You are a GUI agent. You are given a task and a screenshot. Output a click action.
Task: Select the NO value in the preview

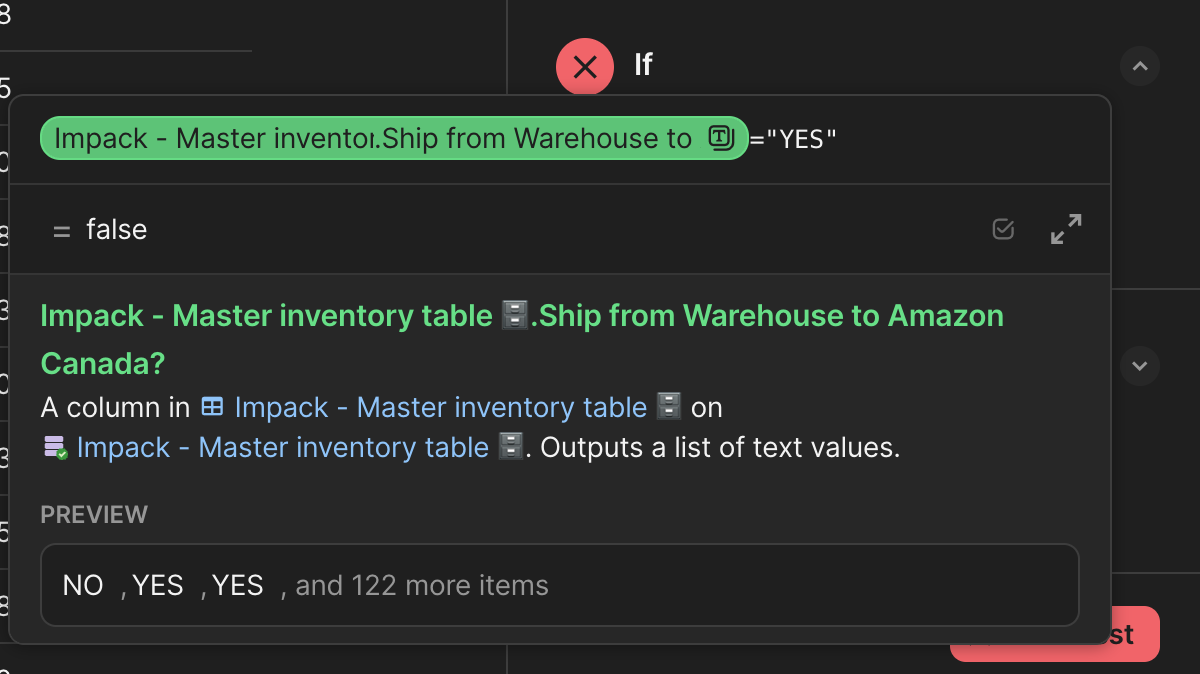click(x=83, y=585)
